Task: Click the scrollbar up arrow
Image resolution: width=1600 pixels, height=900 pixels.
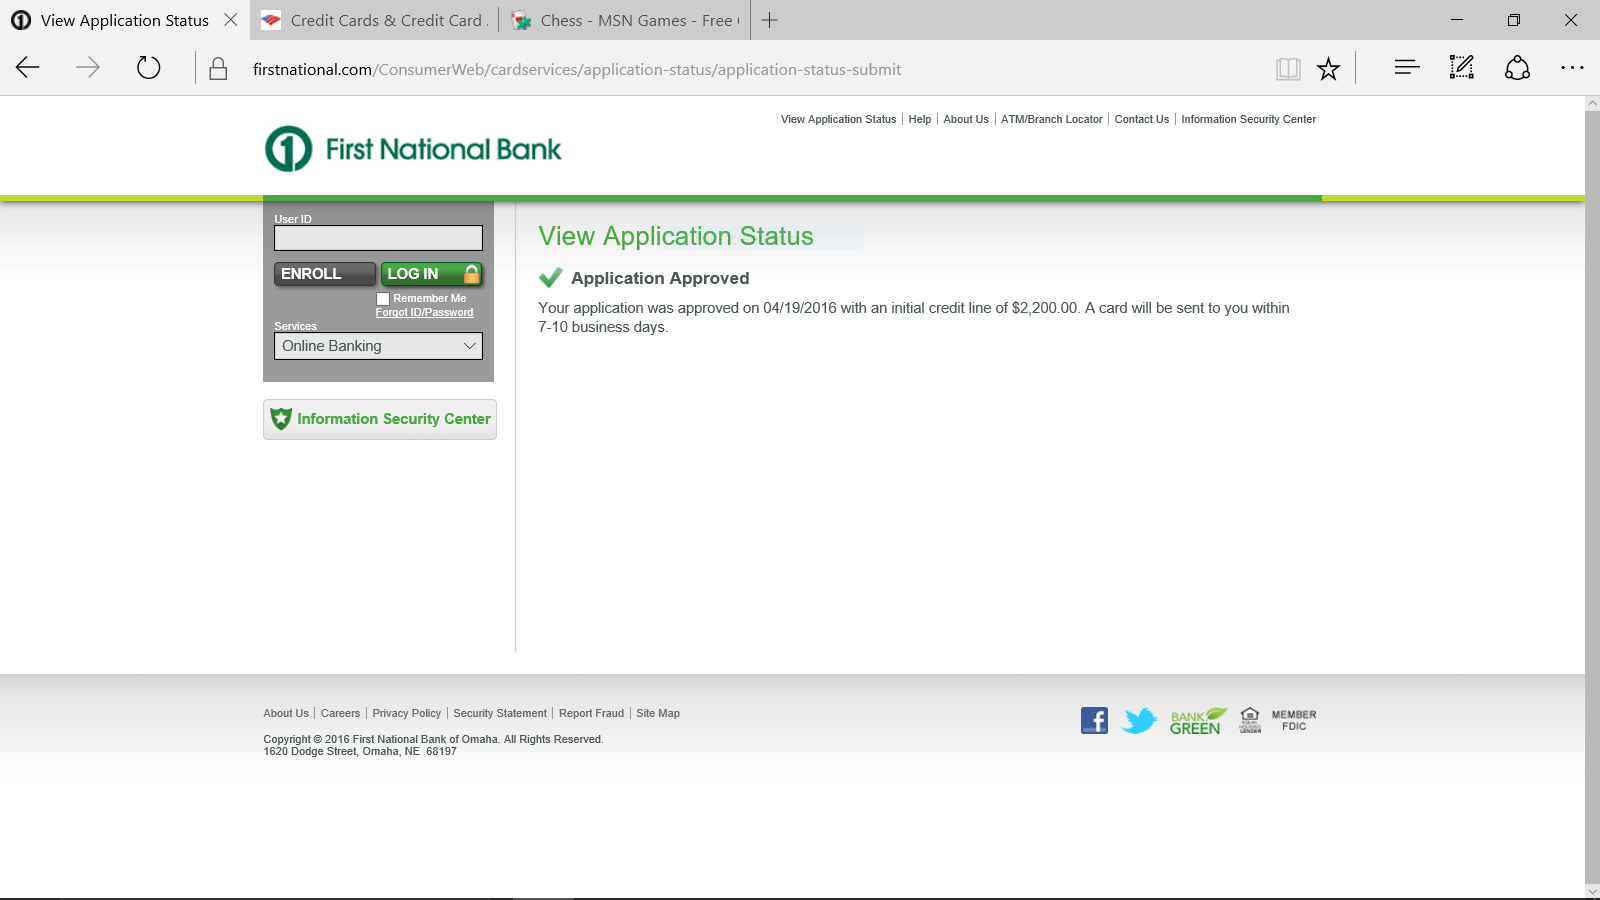Action: coord(1592,103)
